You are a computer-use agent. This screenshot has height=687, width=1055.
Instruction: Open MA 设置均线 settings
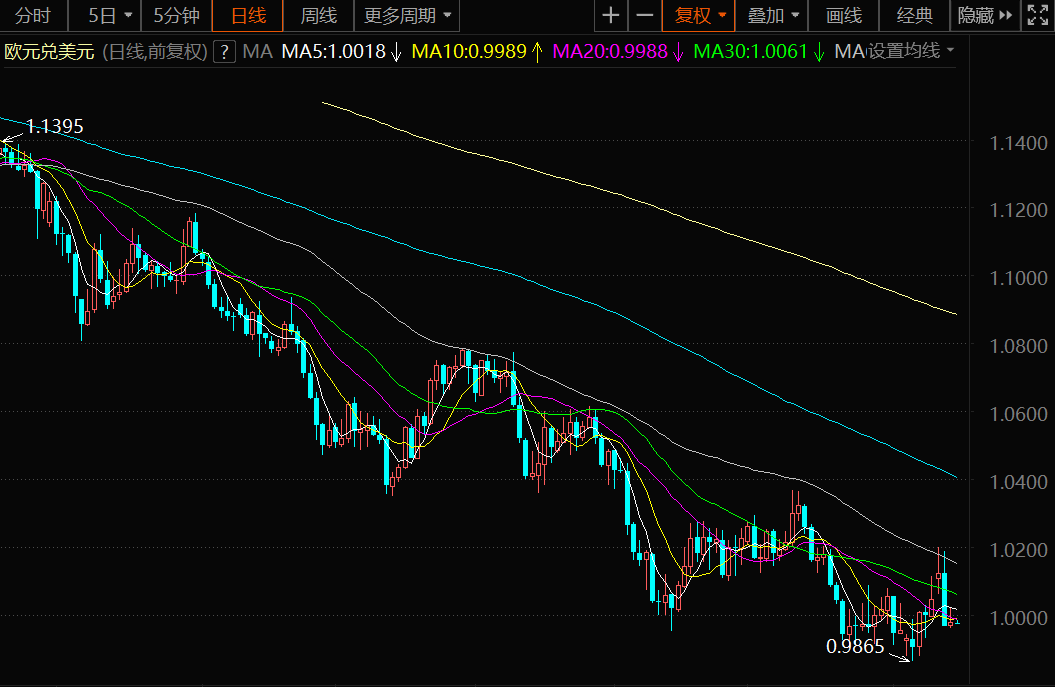894,51
